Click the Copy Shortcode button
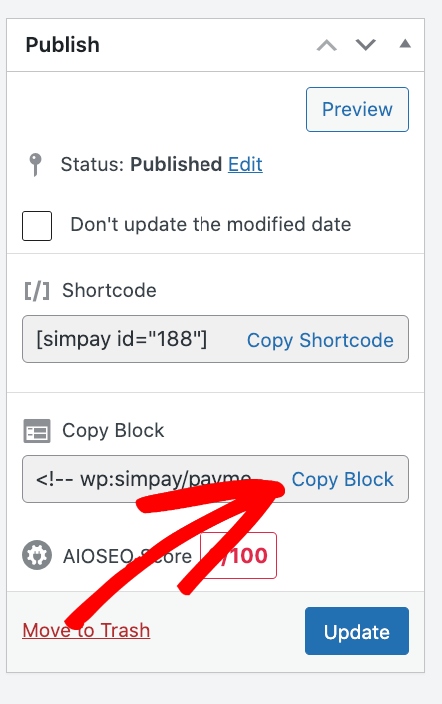Image resolution: width=442 pixels, height=704 pixels. (x=320, y=340)
